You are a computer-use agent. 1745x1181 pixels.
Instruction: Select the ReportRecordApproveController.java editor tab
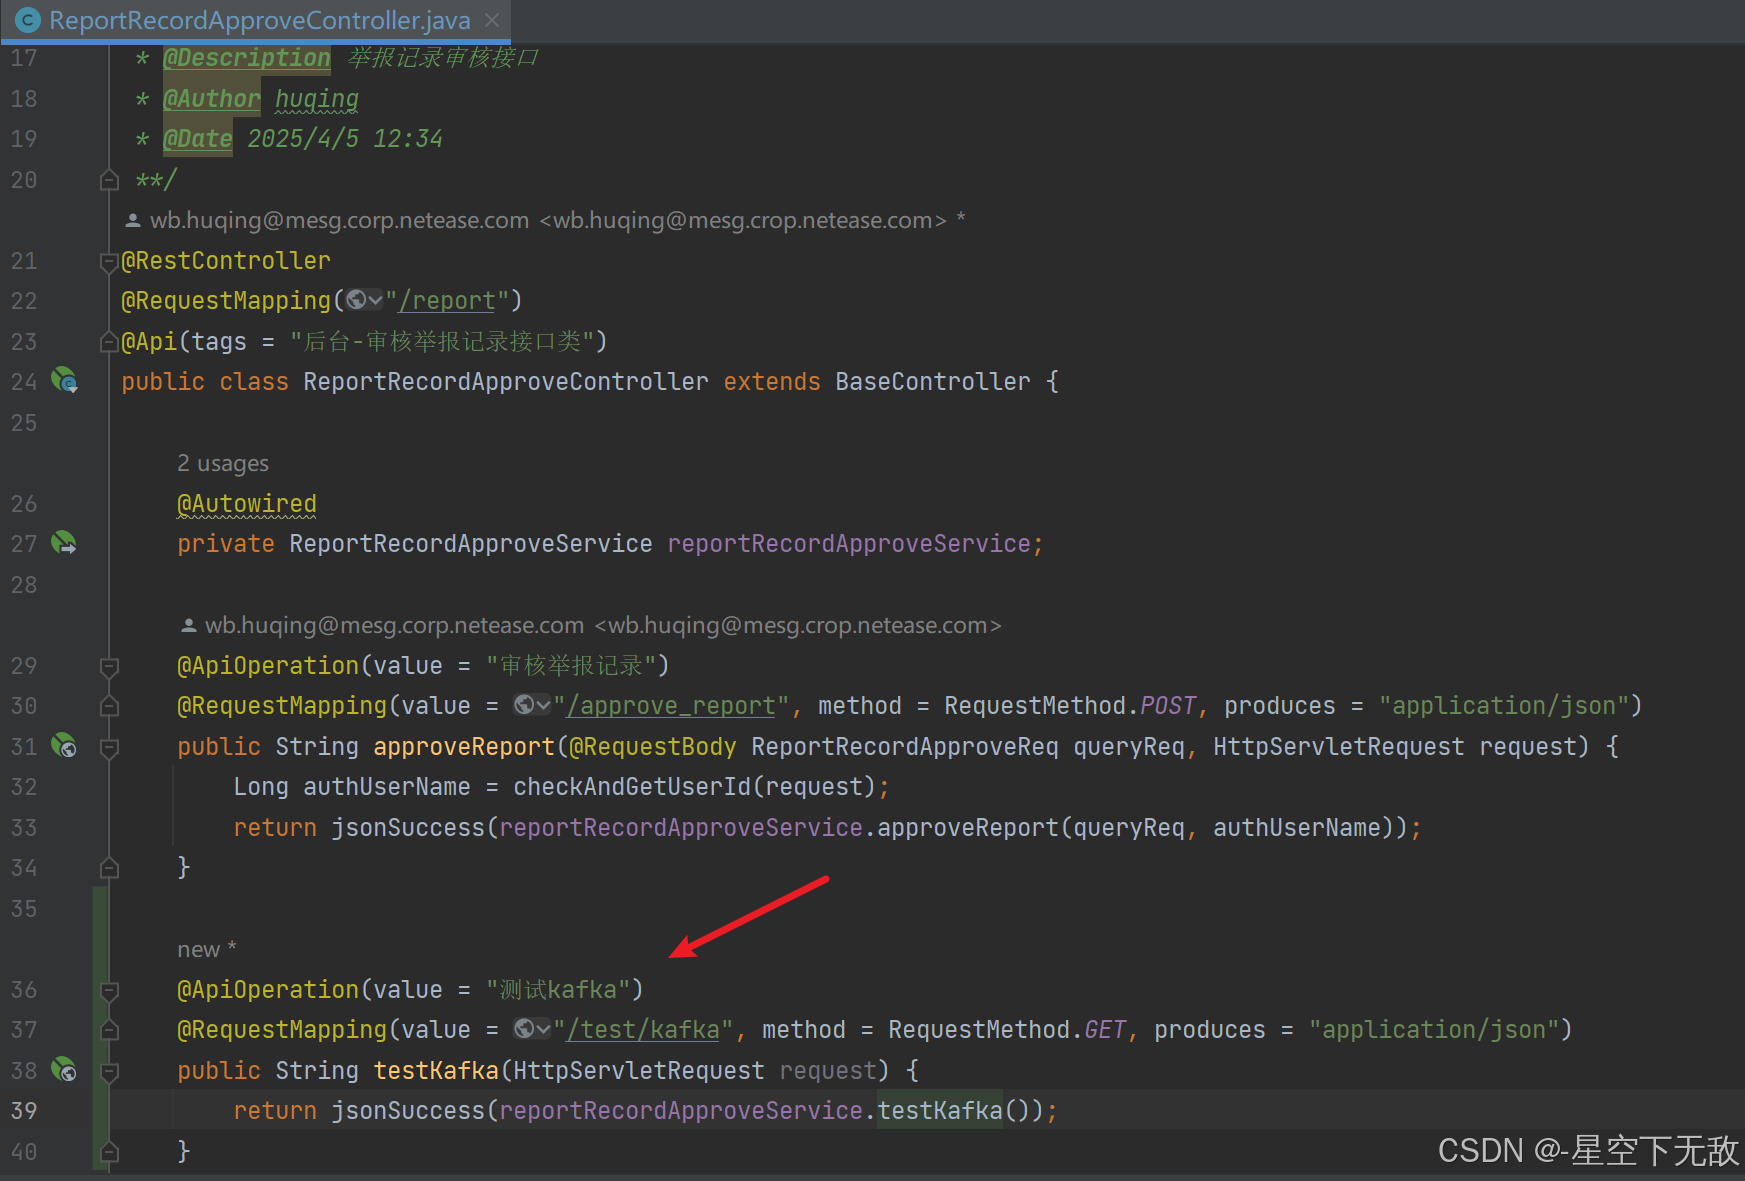(259, 20)
